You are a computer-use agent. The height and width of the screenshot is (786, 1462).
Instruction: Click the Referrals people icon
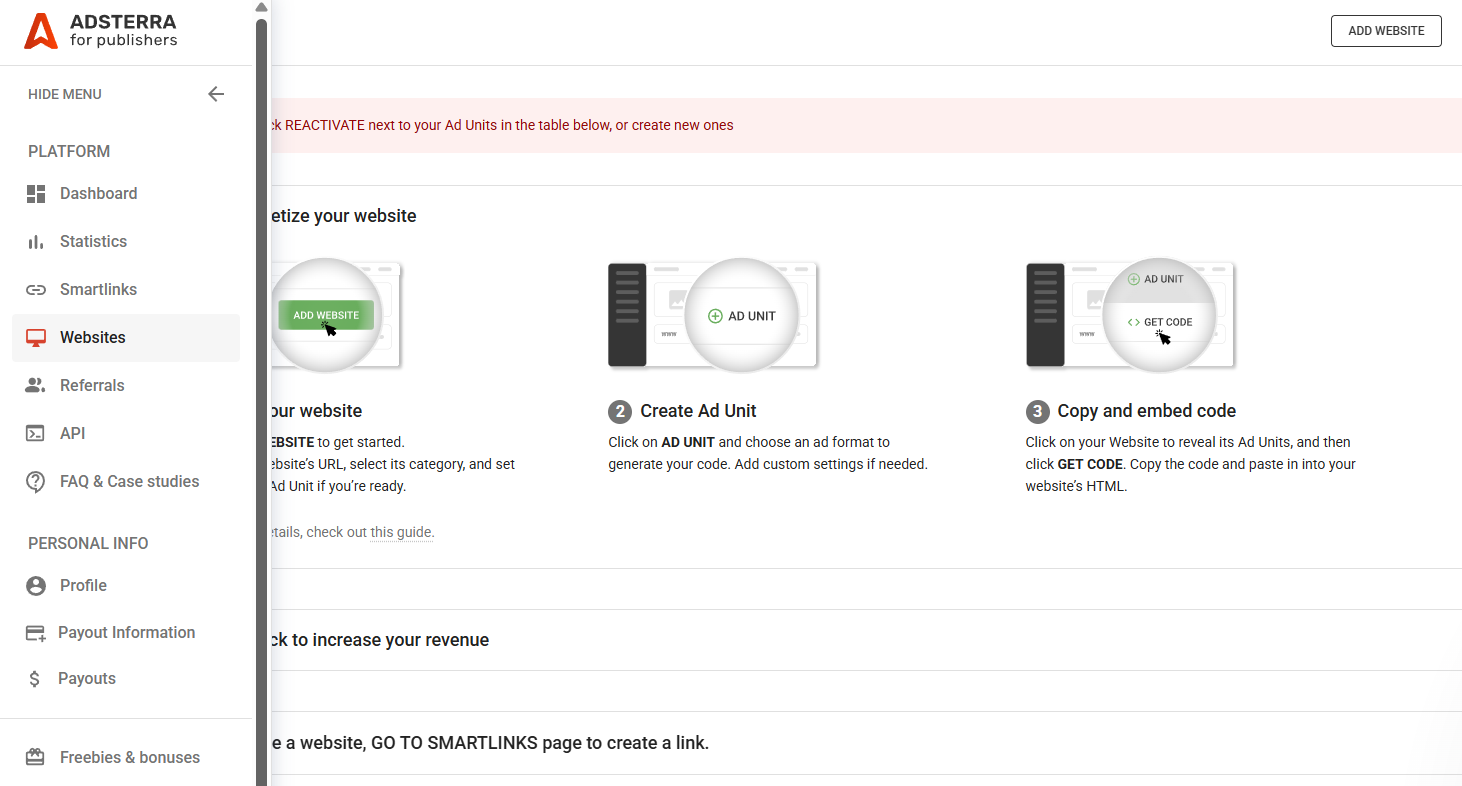click(x=36, y=386)
